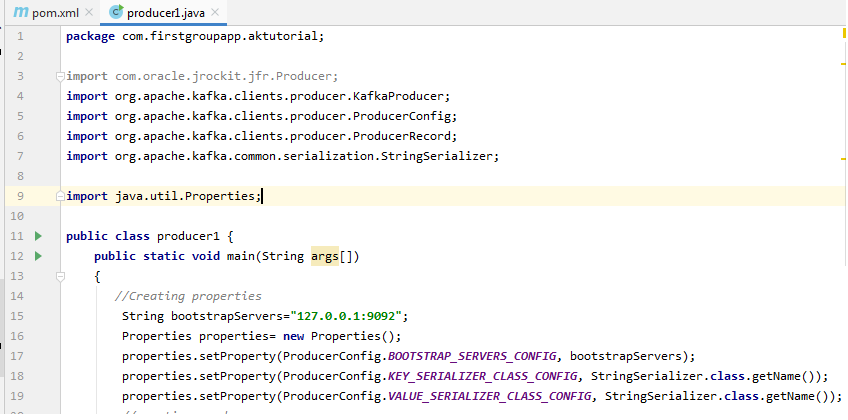Viewport: 848px width, 420px height.
Task: Click line number 1 in the gutter
Action: [20, 36]
